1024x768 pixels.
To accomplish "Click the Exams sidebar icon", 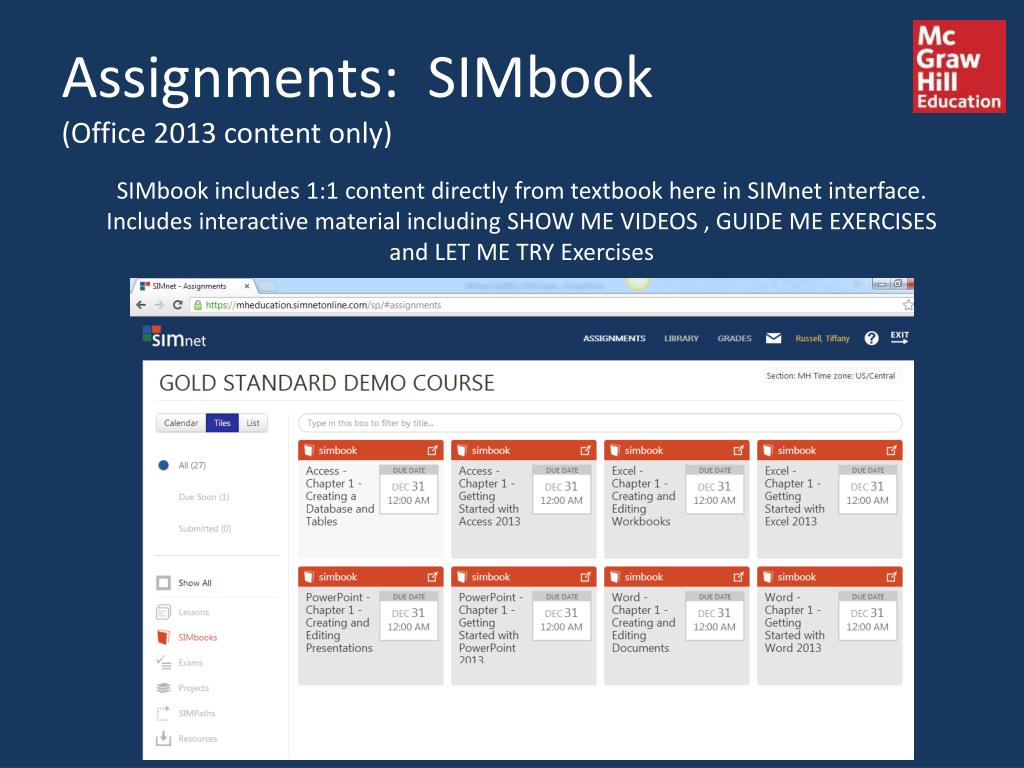I will 163,662.
